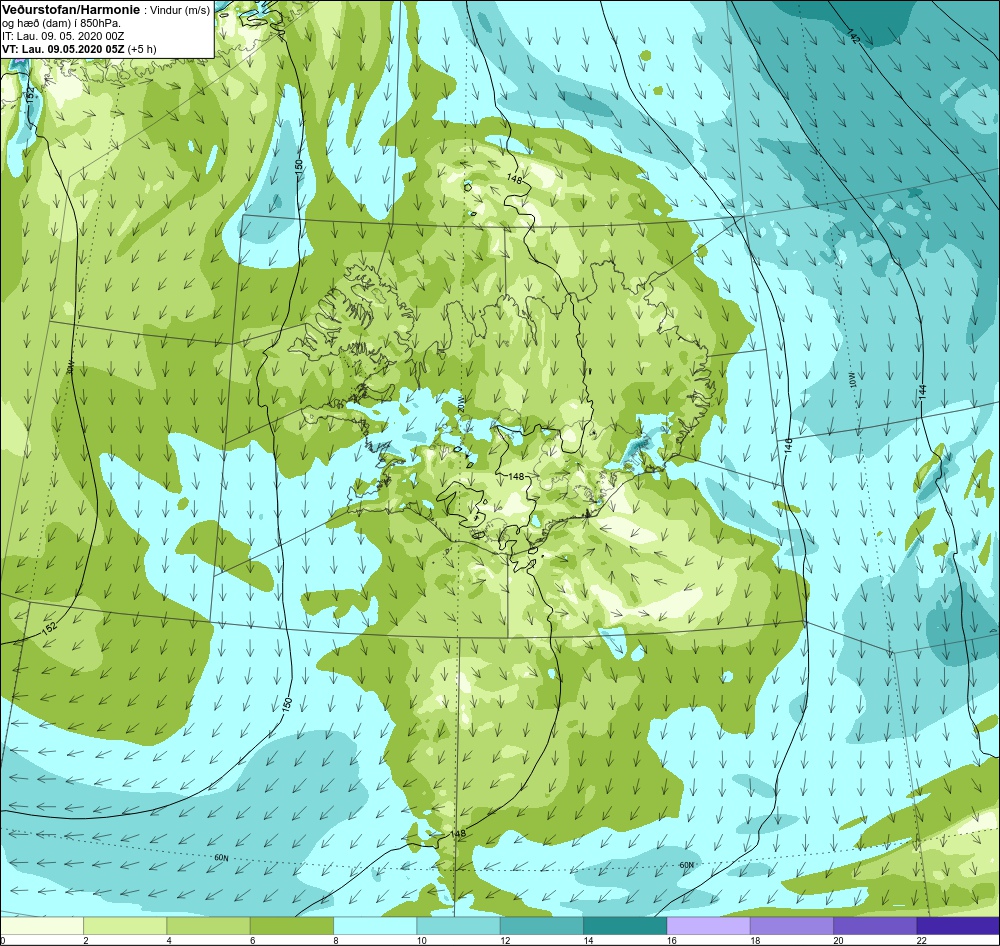Viewport: 1000px width, 946px height.
Task: Click the 10–12 m/s light teal legend swatch
Action: [459, 925]
